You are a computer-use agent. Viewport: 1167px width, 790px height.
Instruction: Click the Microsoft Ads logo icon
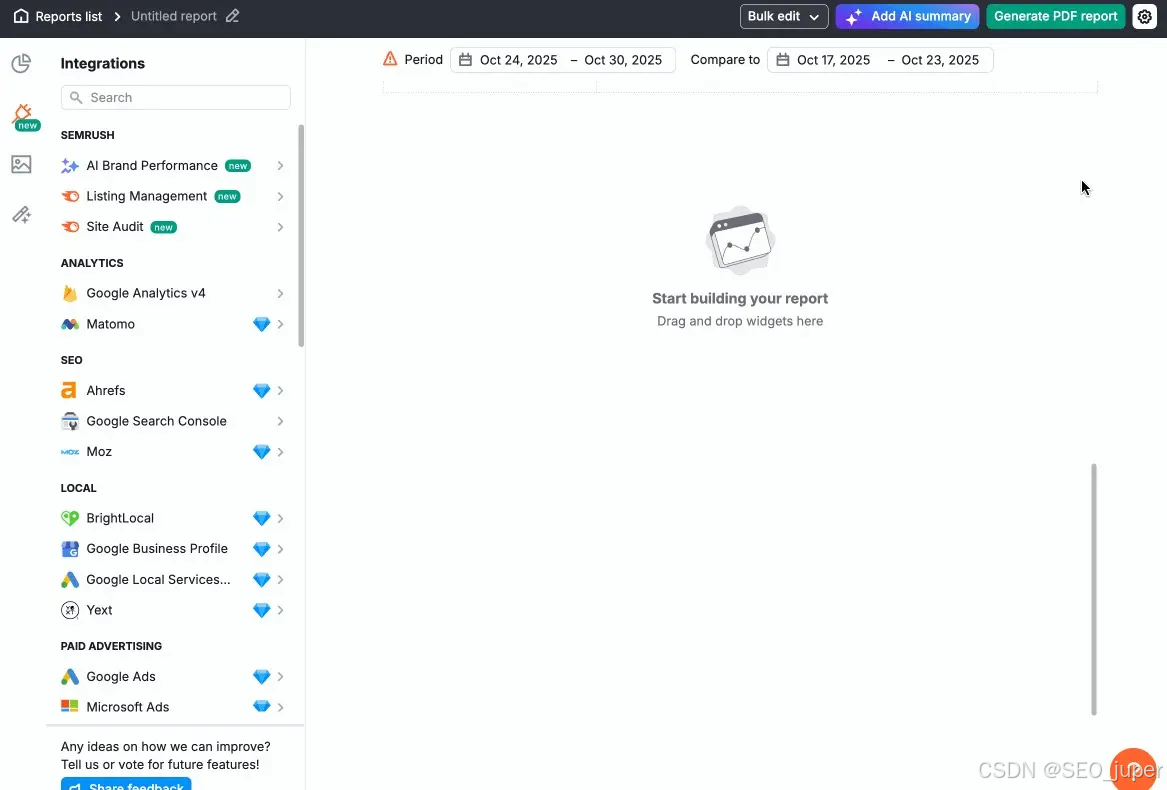click(x=69, y=706)
